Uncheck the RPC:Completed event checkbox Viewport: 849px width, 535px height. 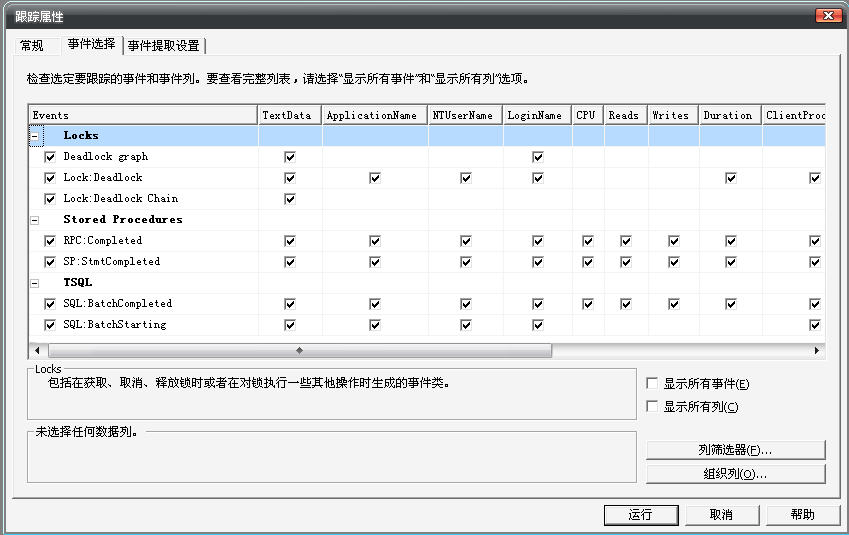[50, 241]
